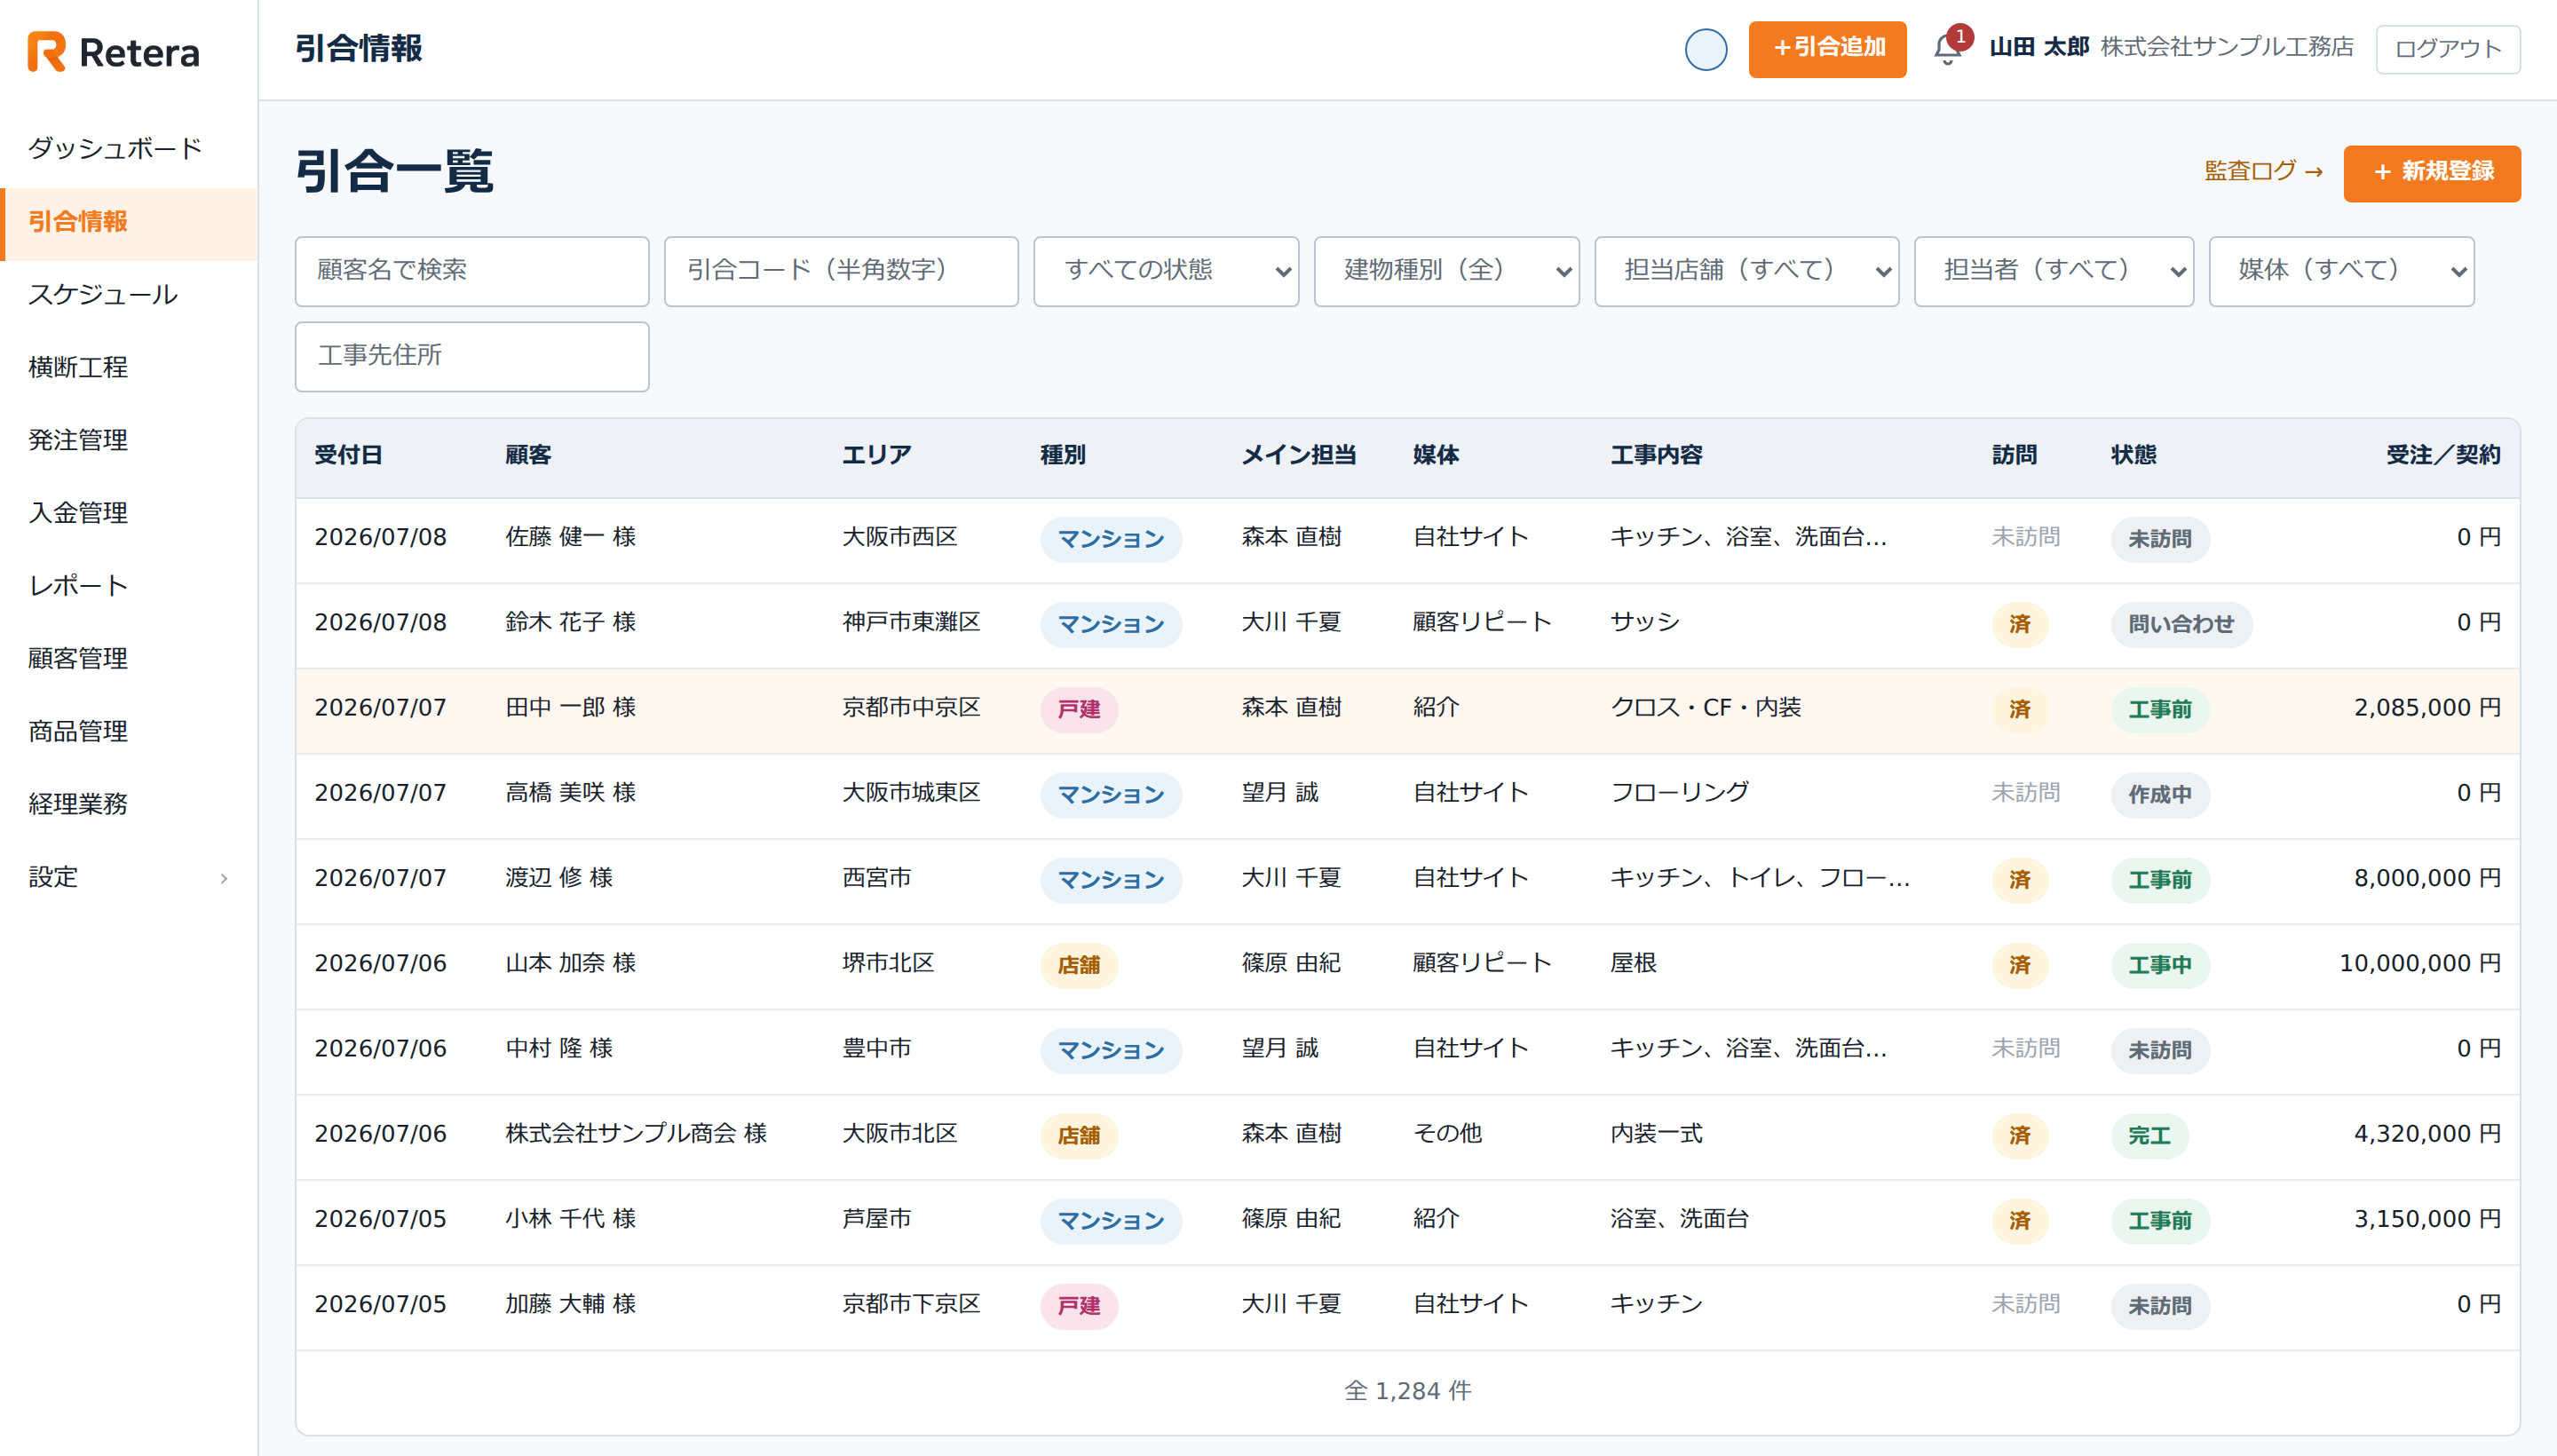The height and width of the screenshot is (1456, 2557).
Task: Open 経理業務 in the sidebar
Action: coord(129,805)
